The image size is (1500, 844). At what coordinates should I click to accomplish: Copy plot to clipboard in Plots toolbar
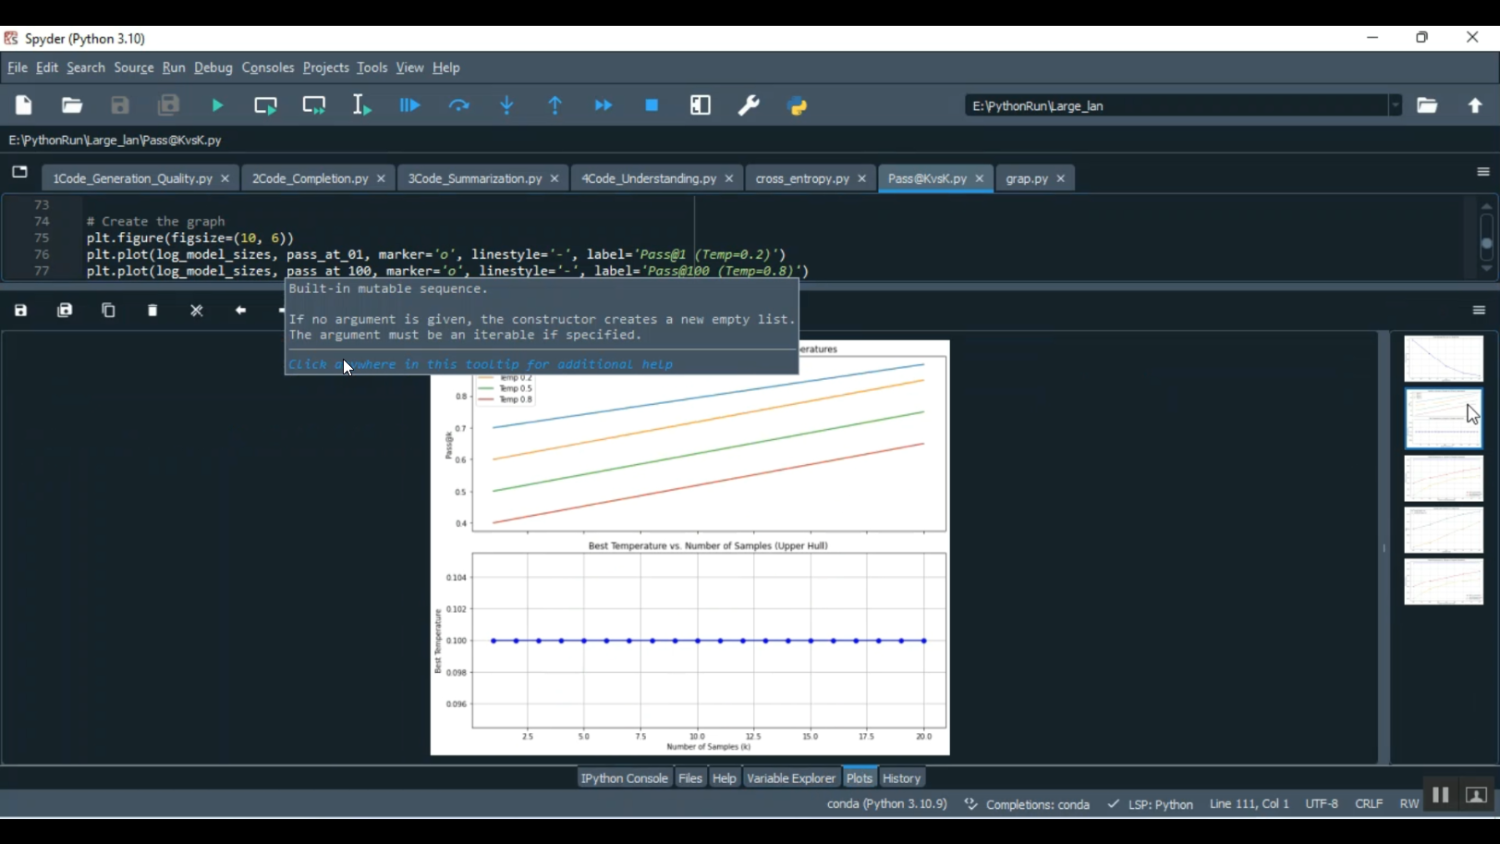pyautogui.click(x=108, y=310)
